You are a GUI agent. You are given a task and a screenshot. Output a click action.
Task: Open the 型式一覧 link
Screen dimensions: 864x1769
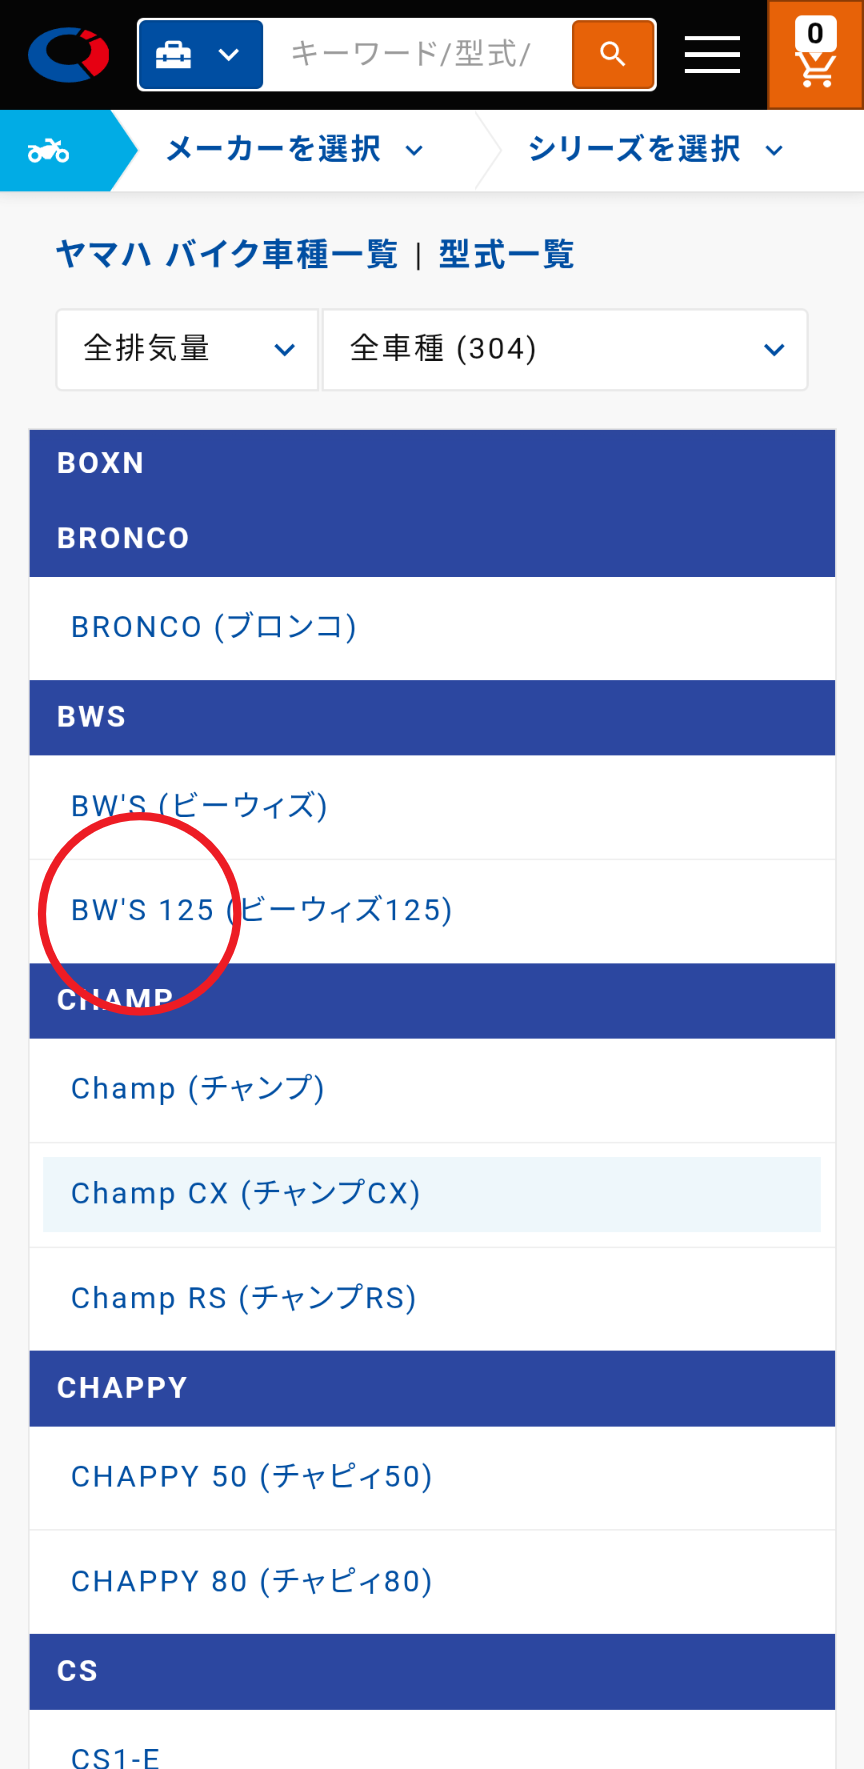(506, 255)
